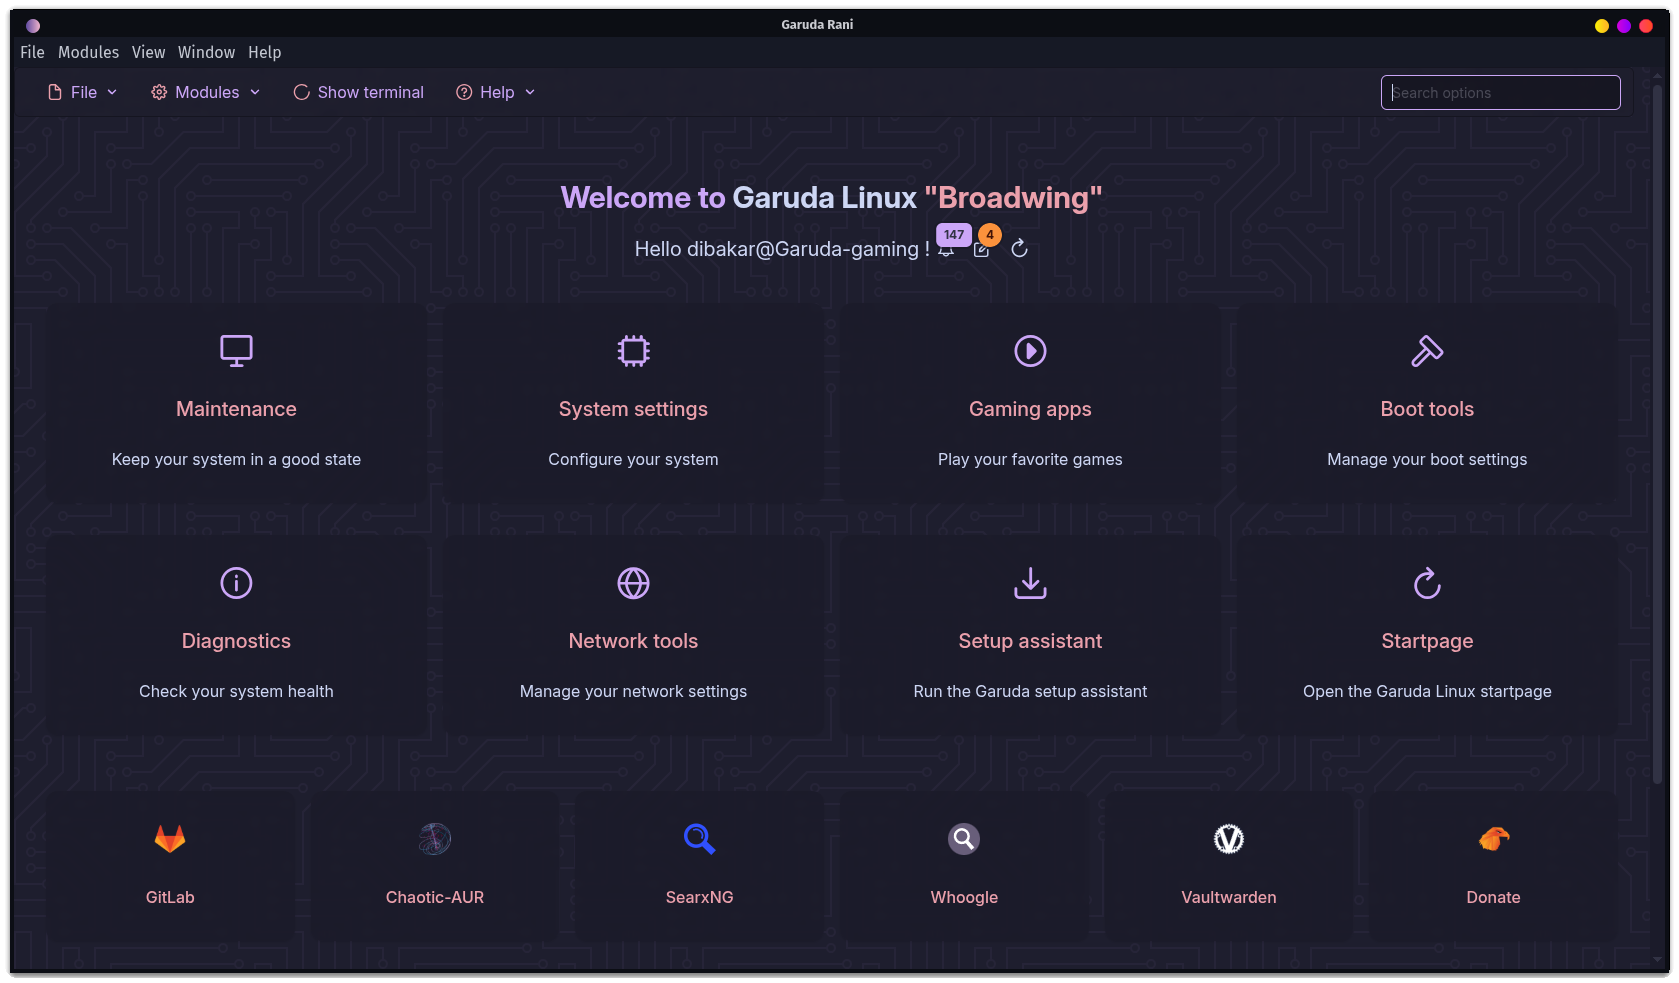Click the "System settings" card title
The width and height of the screenshot is (1679, 983).
(x=633, y=409)
